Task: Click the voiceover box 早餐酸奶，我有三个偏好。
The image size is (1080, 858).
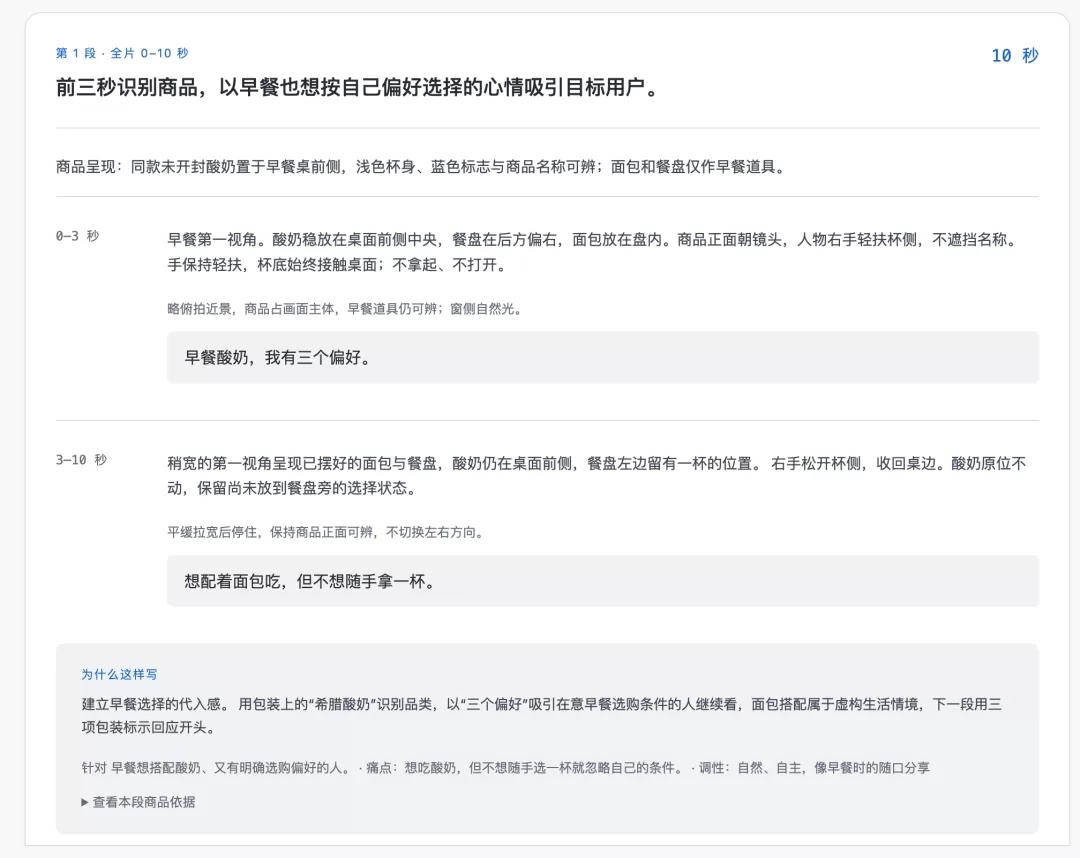Action: point(603,357)
